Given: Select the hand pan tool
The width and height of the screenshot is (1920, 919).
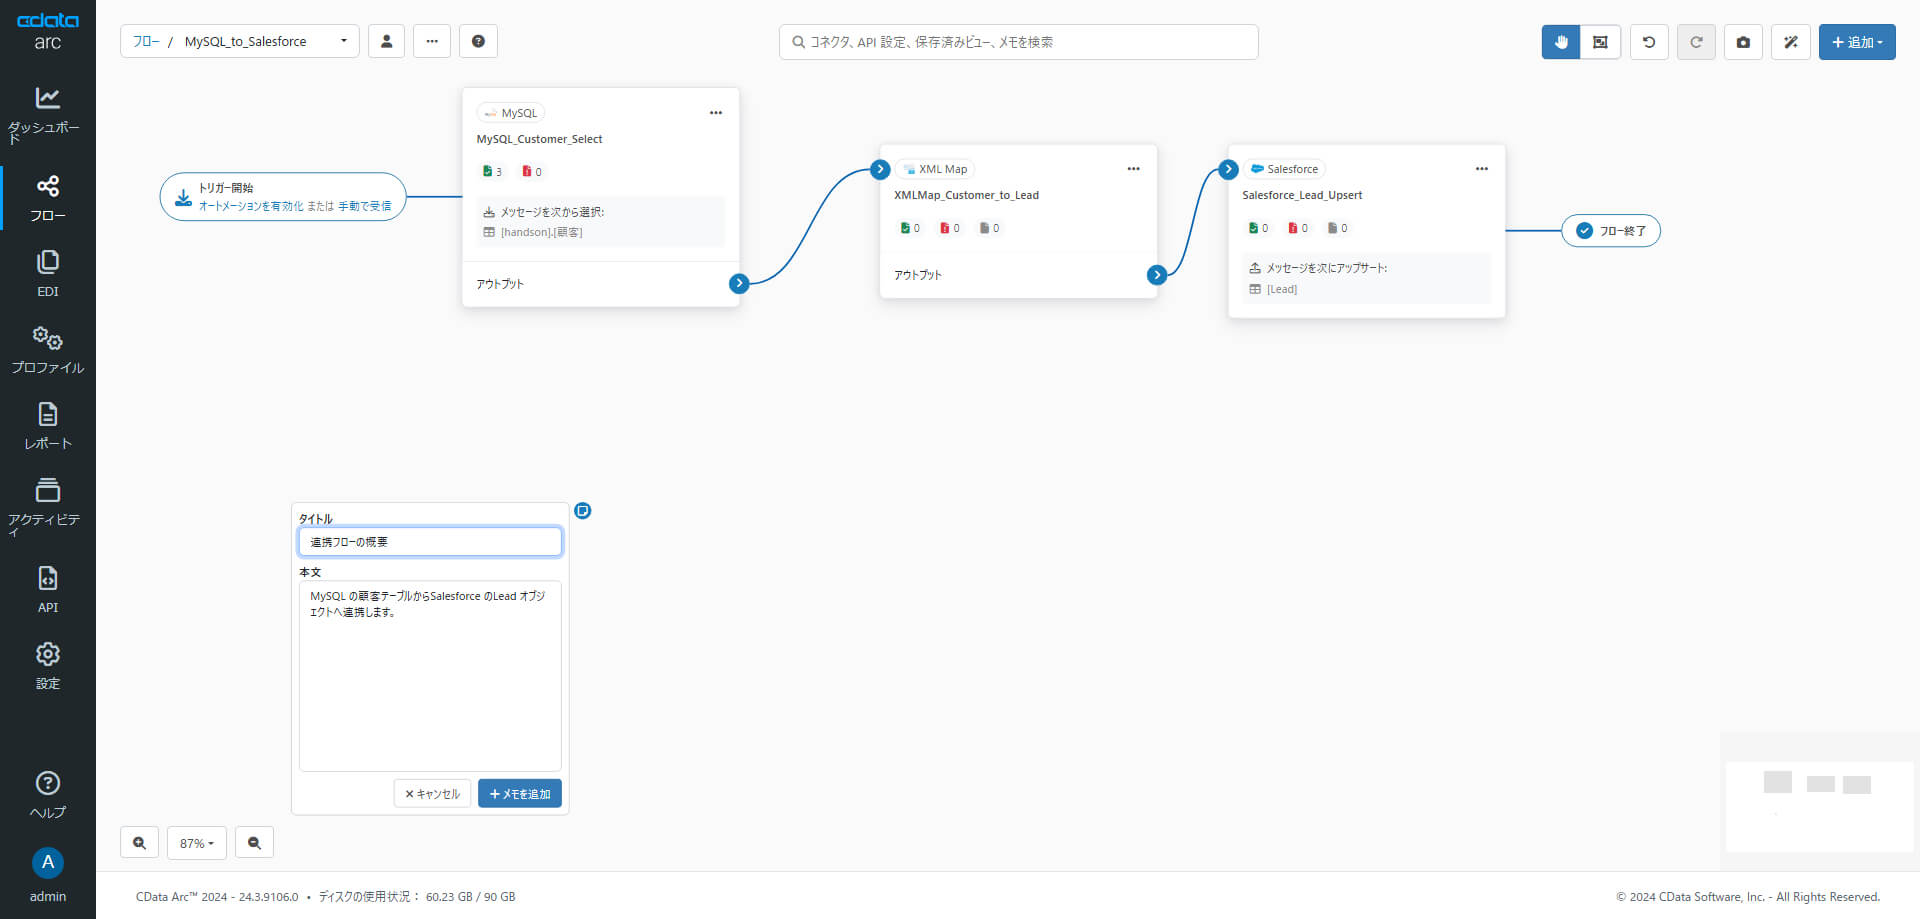Looking at the screenshot, I should pyautogui.click(x=1561, y=42).
